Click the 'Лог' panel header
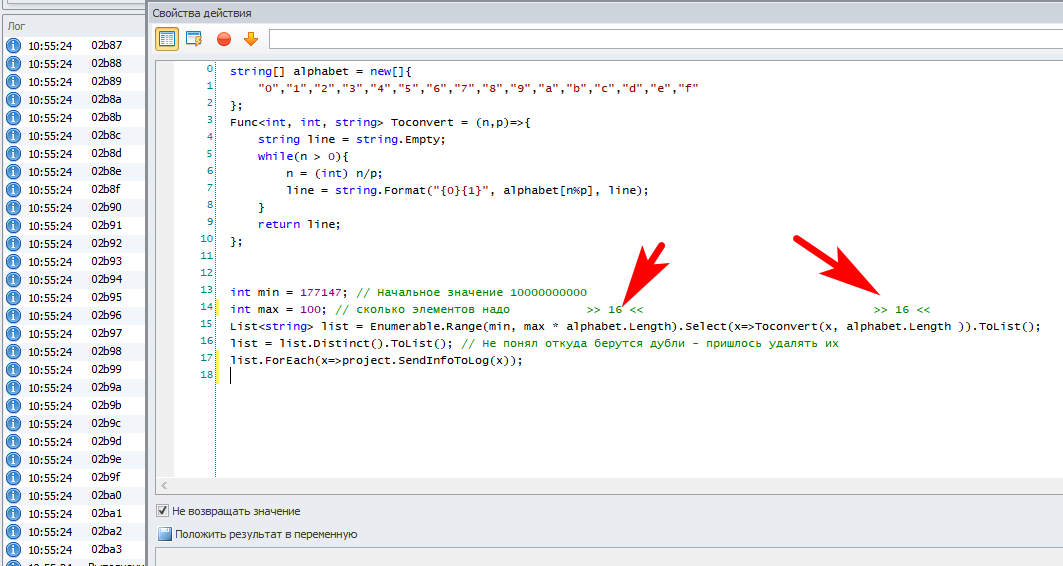 [x=16, y=26]
